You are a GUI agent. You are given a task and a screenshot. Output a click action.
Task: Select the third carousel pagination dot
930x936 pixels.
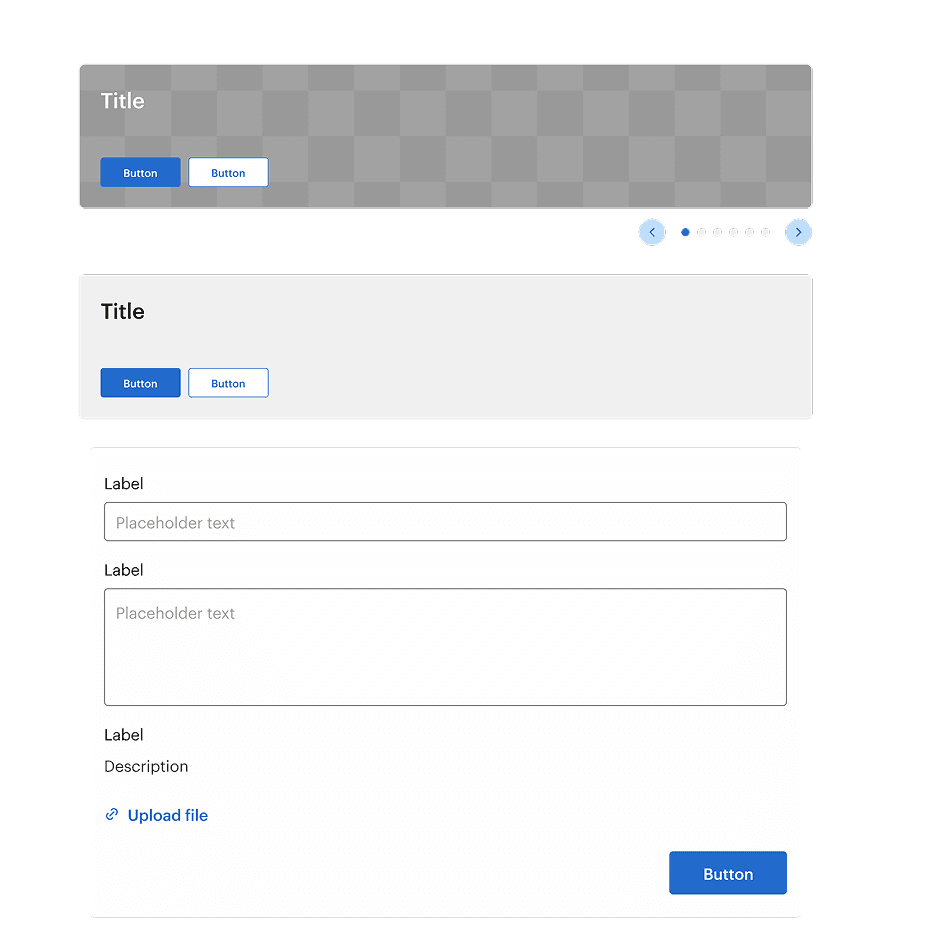717,231
